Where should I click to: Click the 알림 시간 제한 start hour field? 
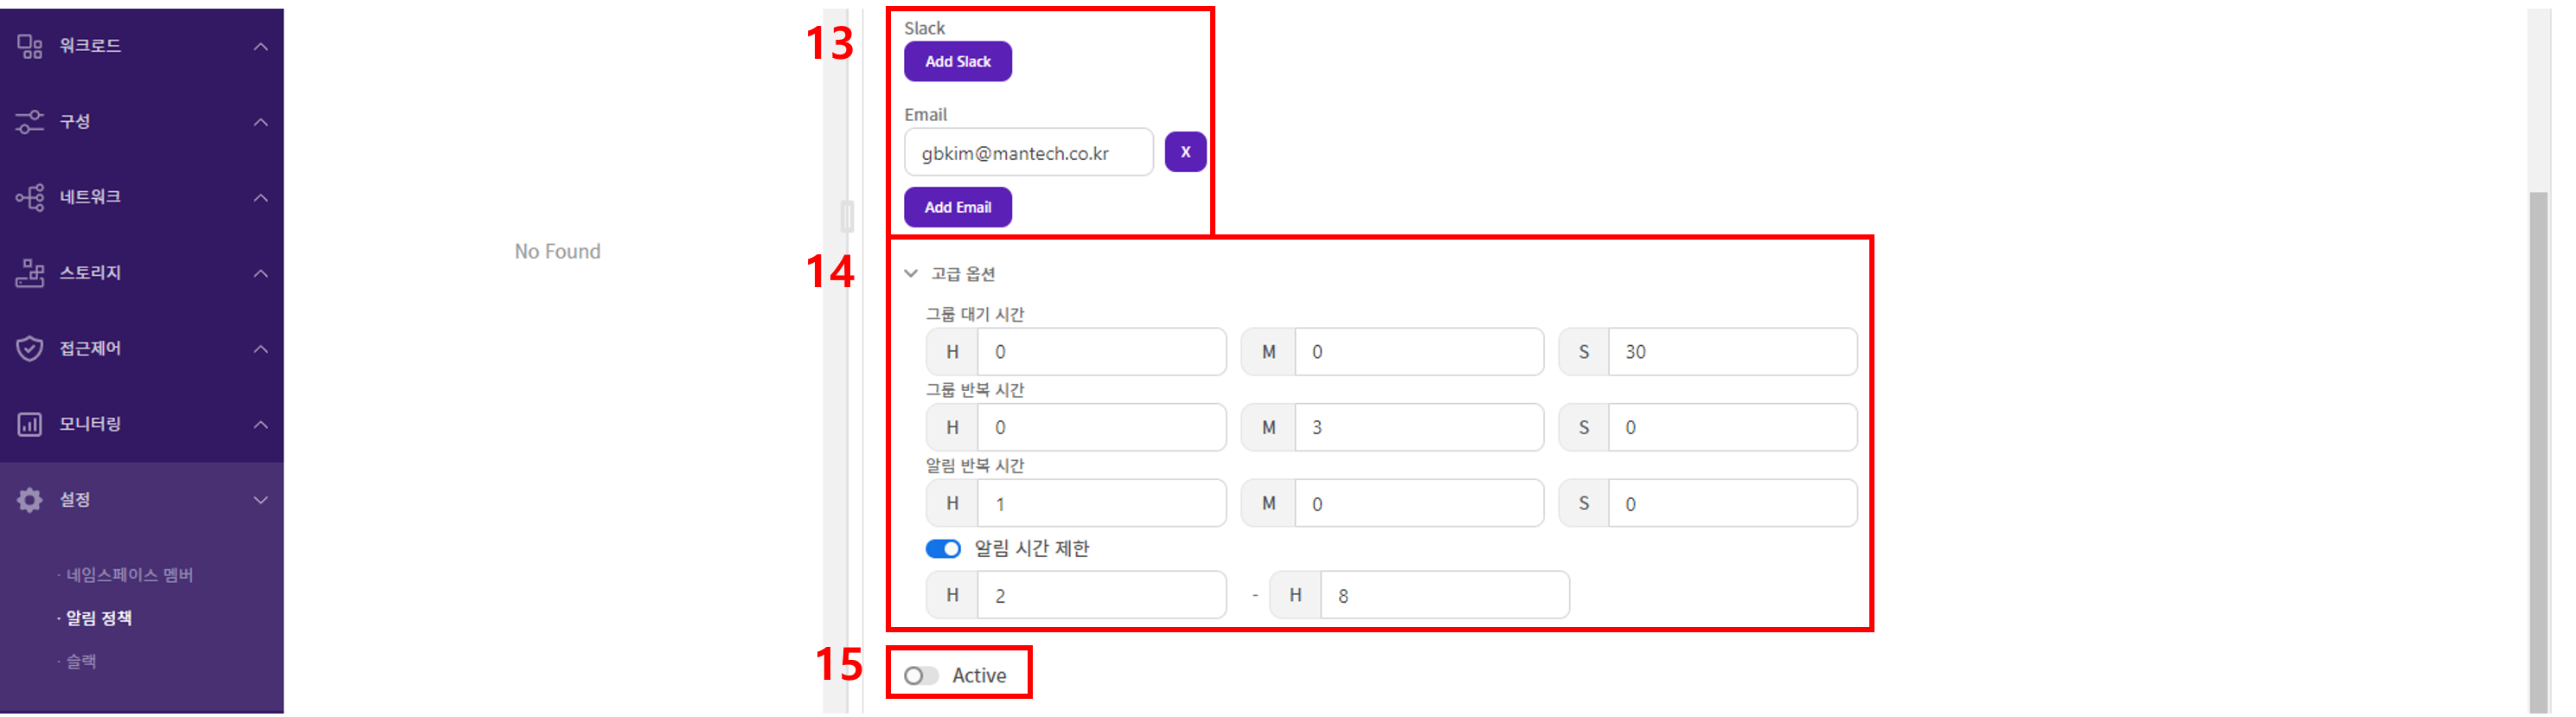[1101, 596]
